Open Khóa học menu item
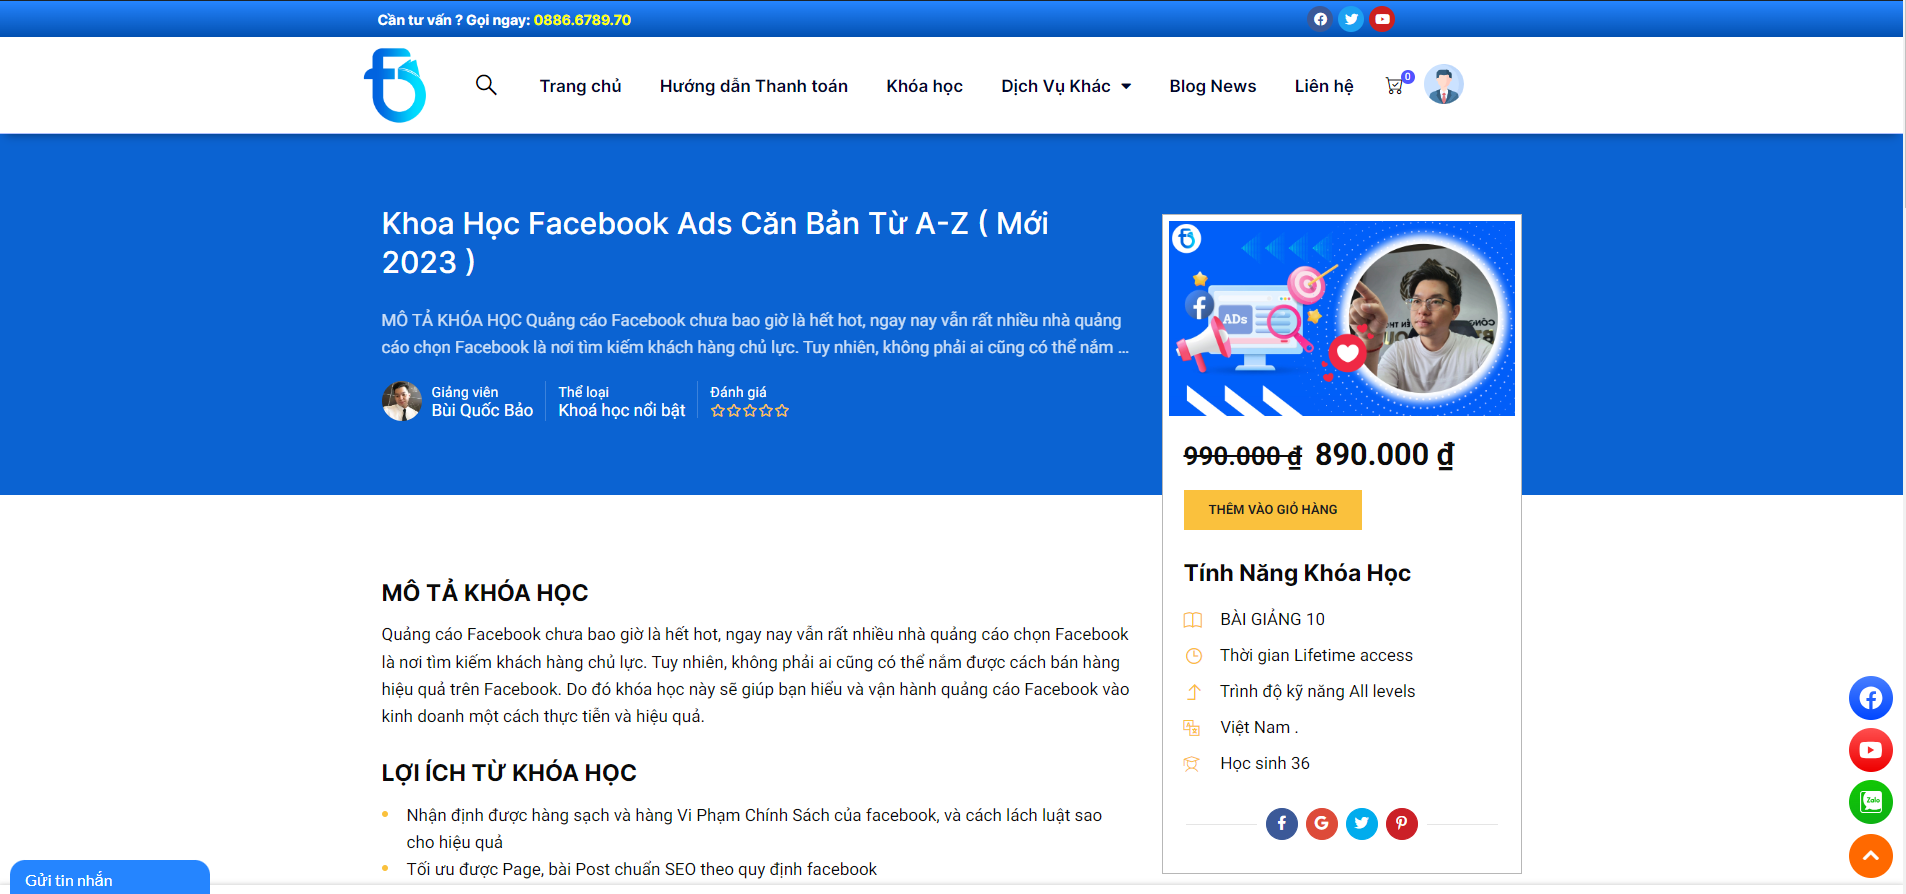The width and height of the screenshot is (1906, 894). pos(924,86)
